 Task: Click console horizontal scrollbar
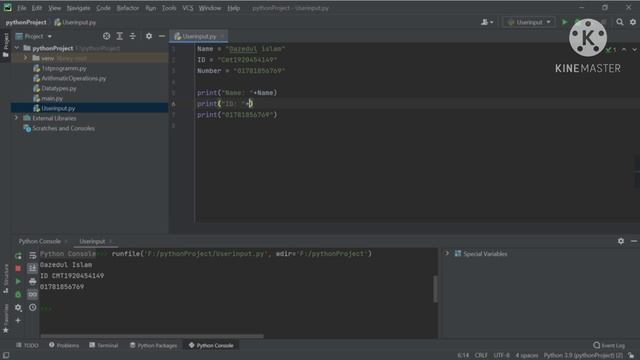(x=152, y=336)
